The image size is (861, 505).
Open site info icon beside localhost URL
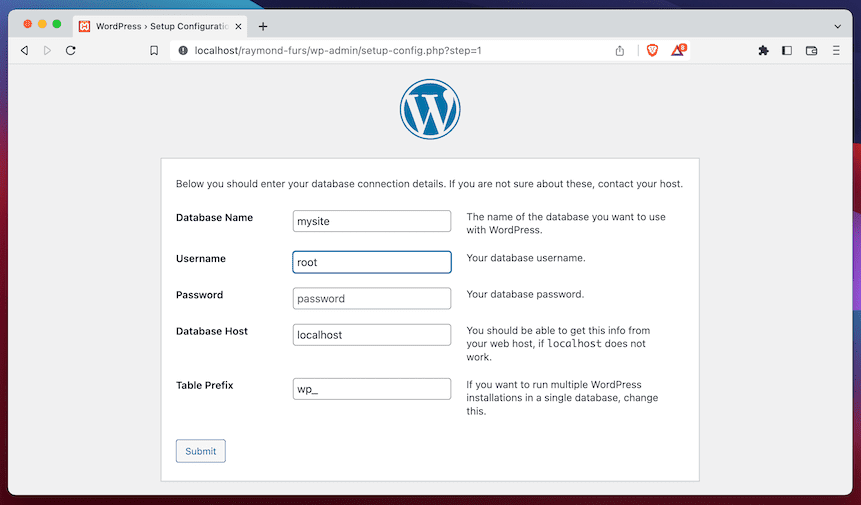(183, 50)
